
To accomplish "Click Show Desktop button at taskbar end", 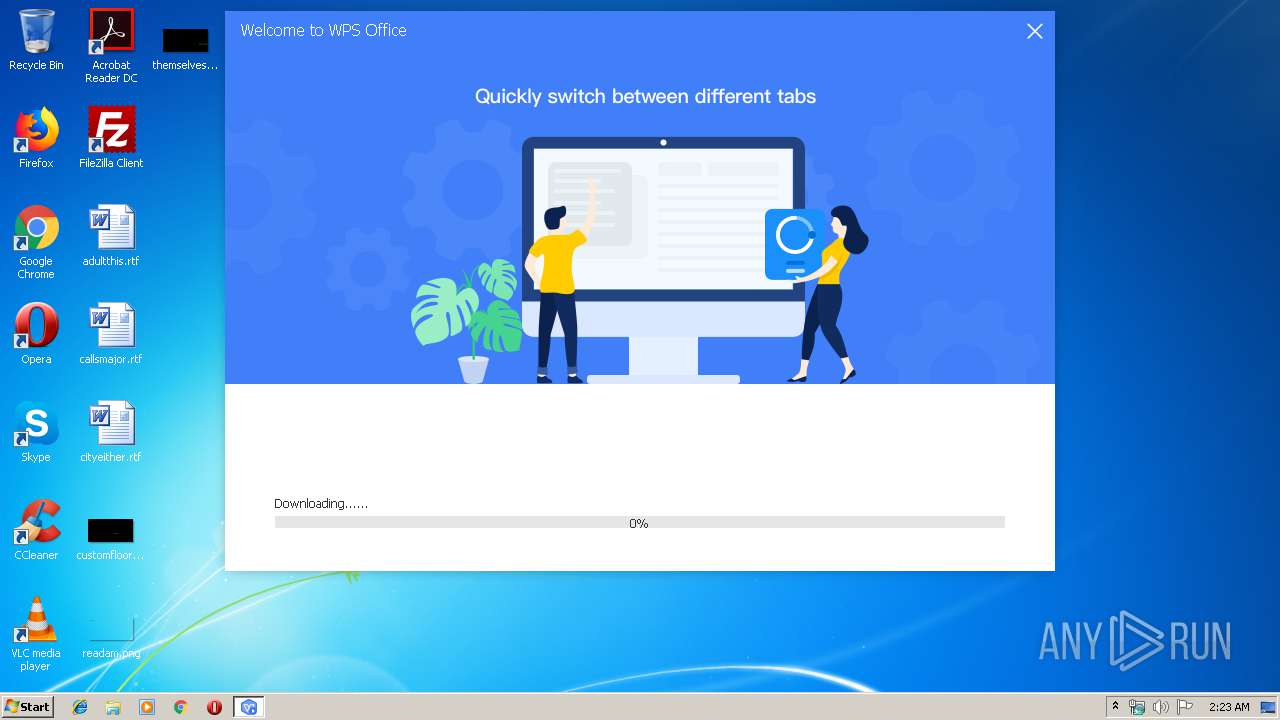I will tap(1269, 707).
